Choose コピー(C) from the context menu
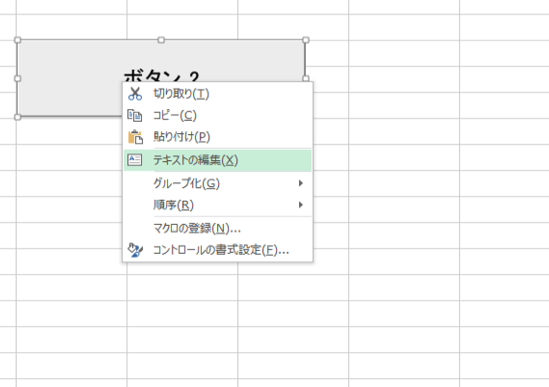 point(217,116)
